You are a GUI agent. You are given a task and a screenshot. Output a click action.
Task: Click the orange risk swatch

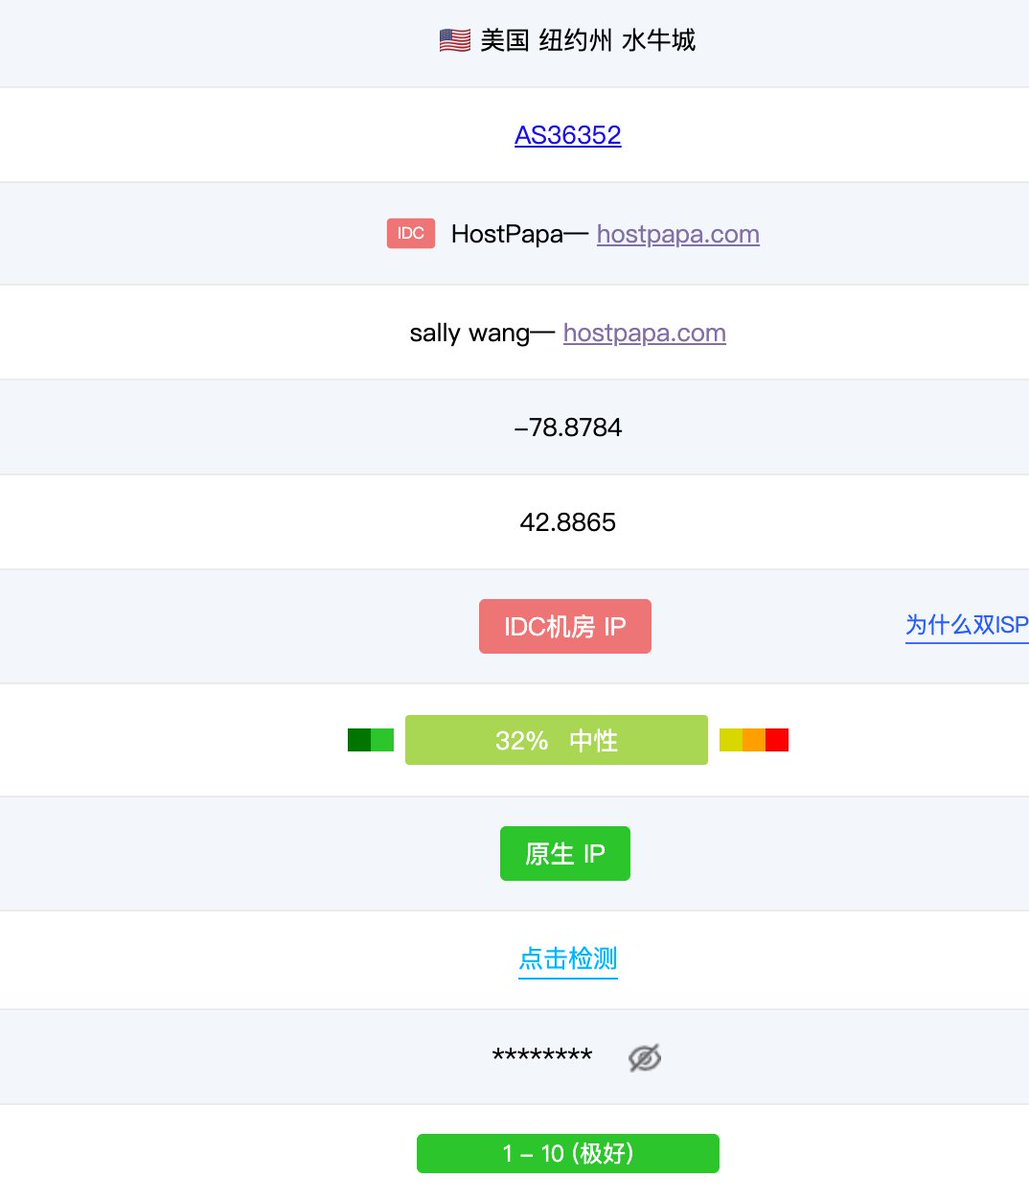(x=754, y=740)
